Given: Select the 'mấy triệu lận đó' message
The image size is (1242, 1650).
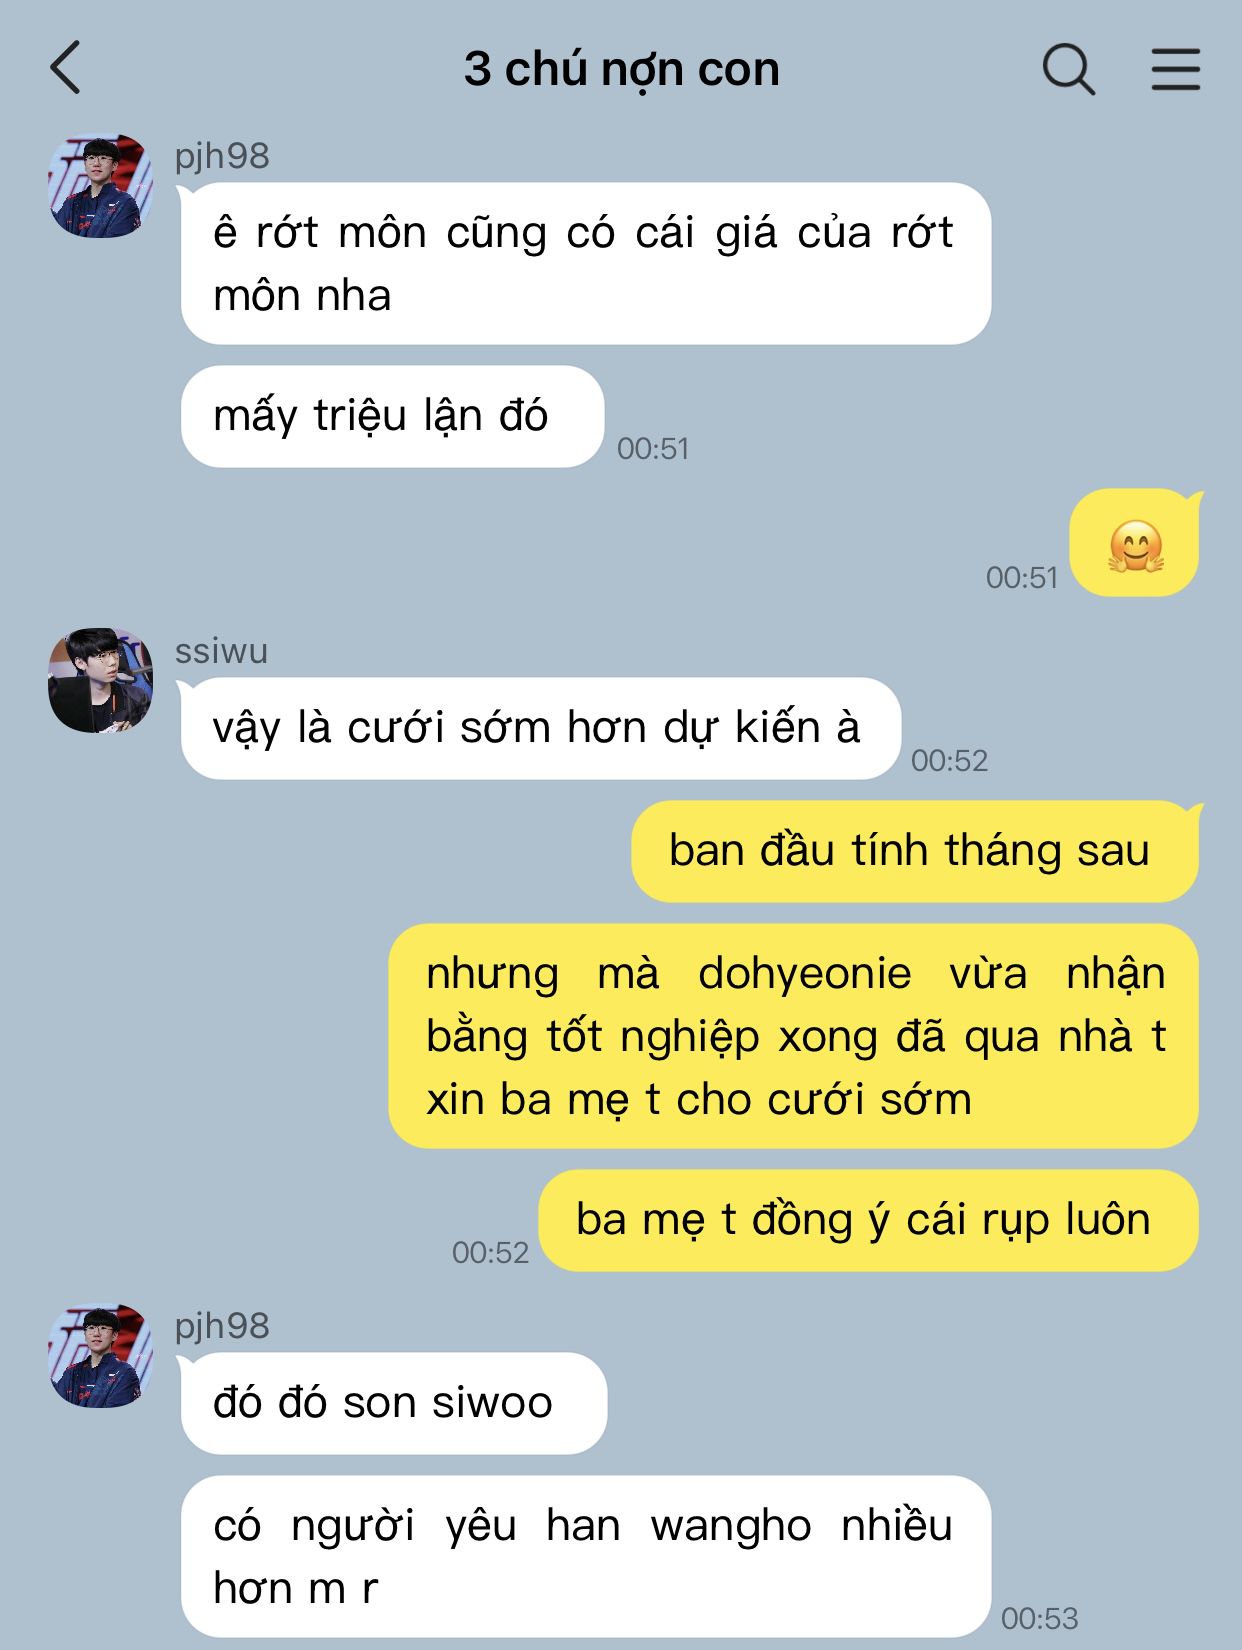Looking at the screenshot, I should click(392, 416).
